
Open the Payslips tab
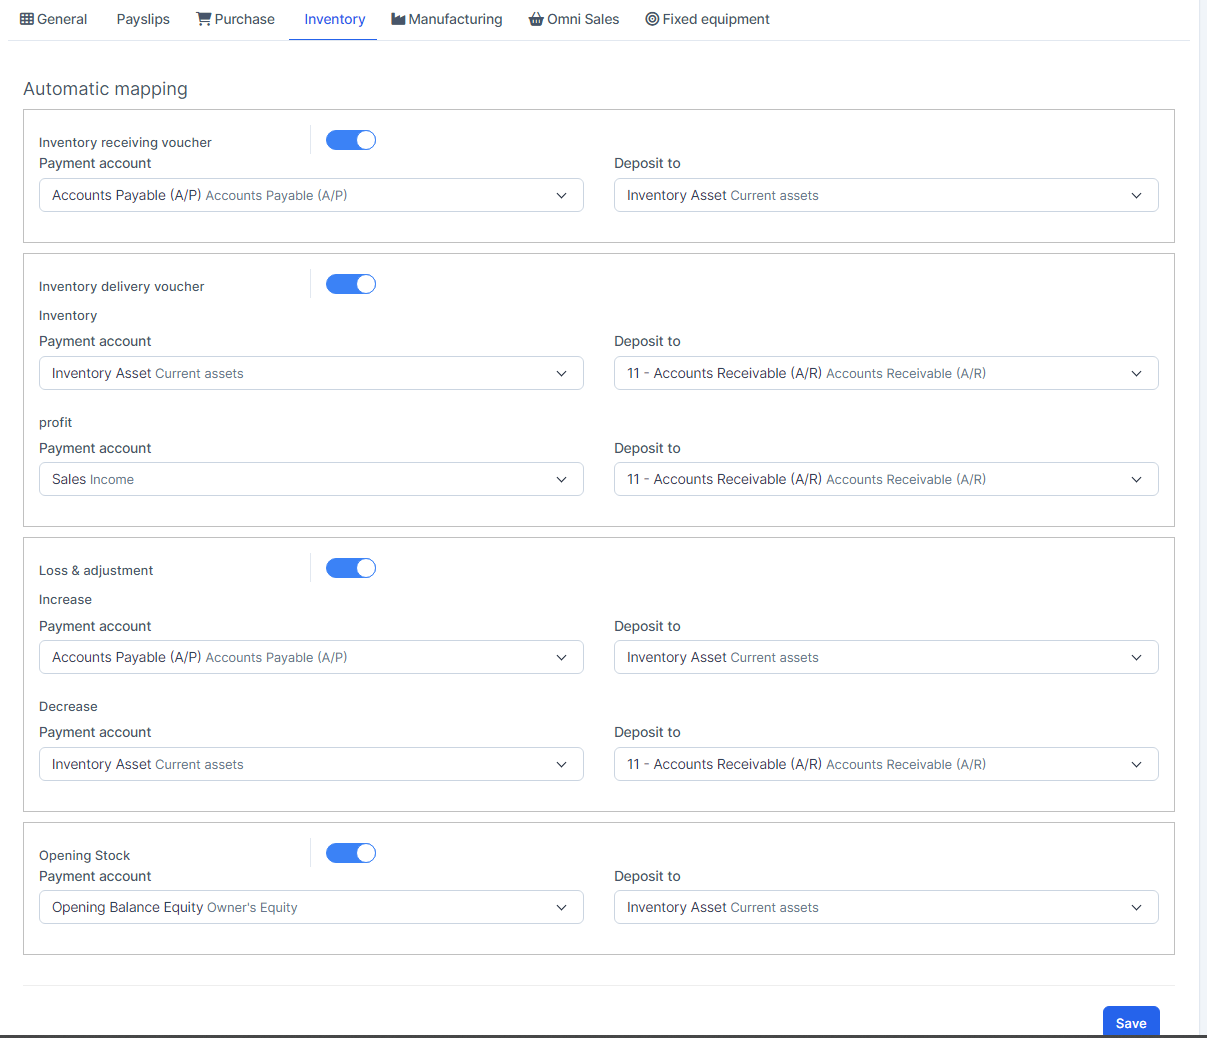coord(143,19)
